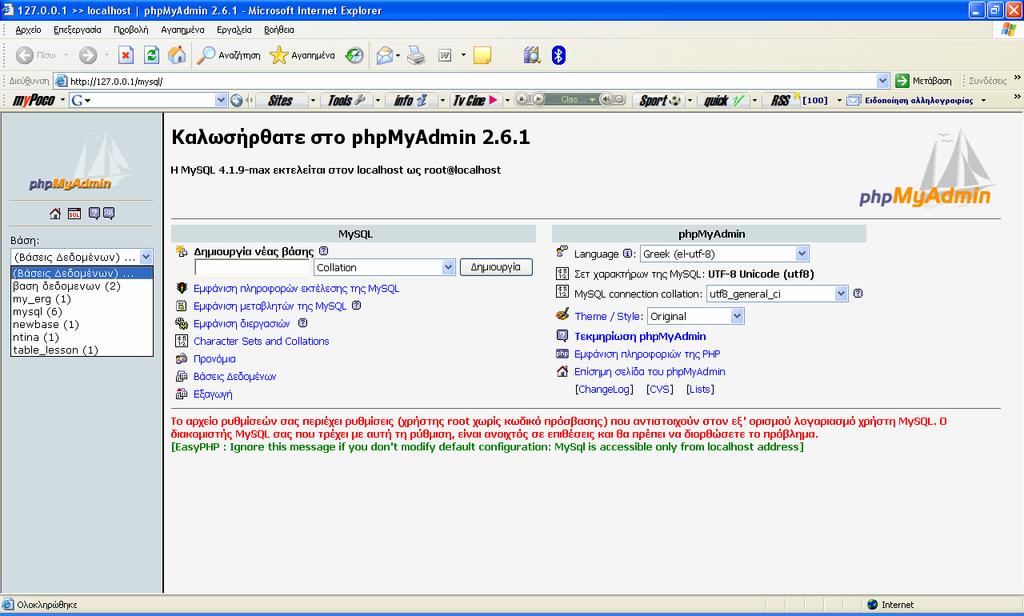This screenshot has height=616, width=1024.
Task: Click help icon beside Εμφάνιση μεταβλητών της MySQL
Action: point(356,305)
